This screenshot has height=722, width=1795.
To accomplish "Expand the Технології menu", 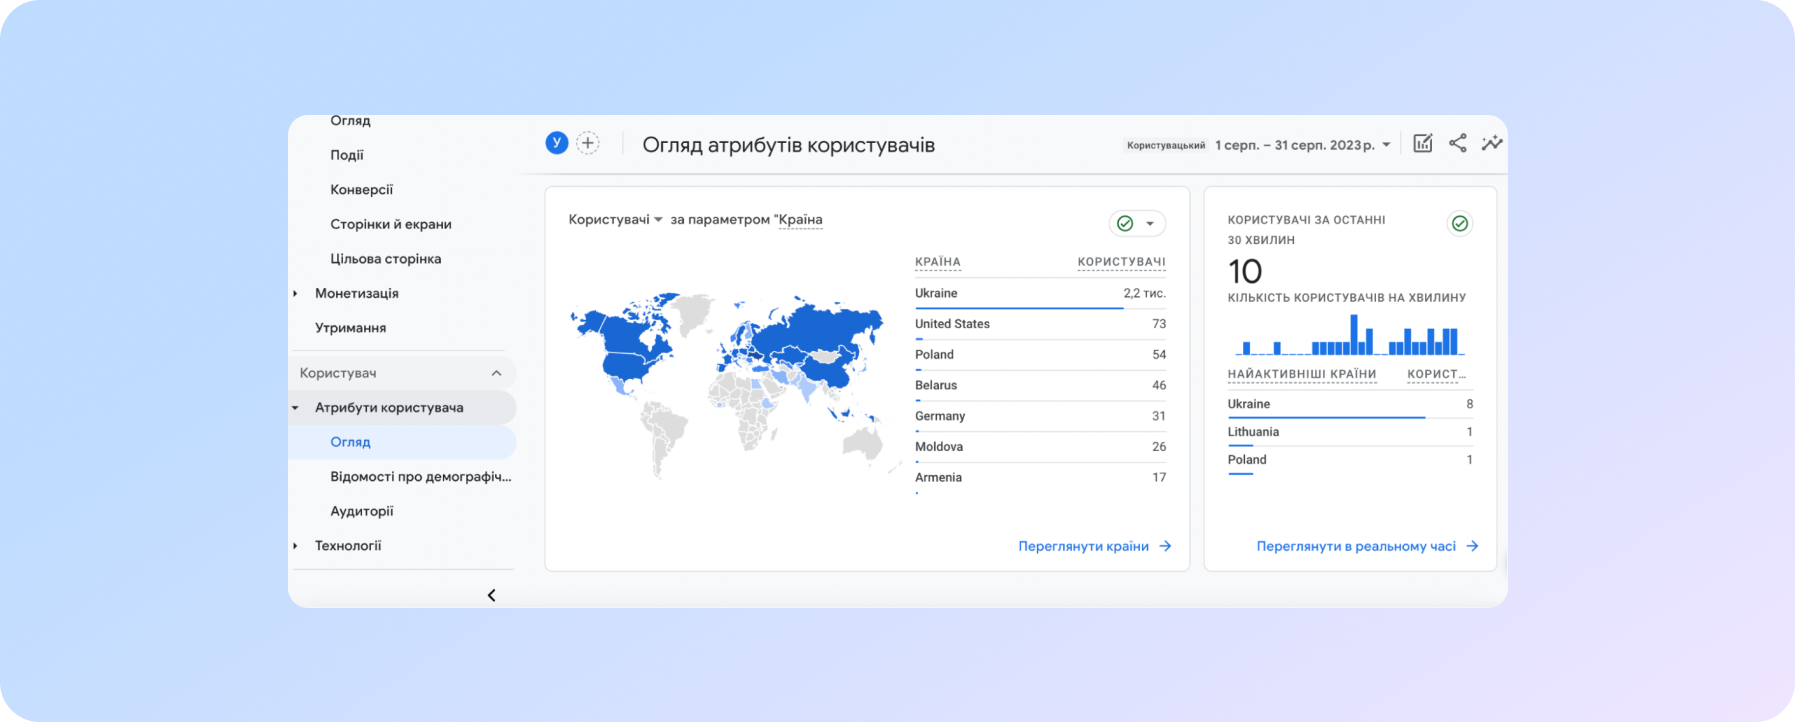I will tap(295, 546).
